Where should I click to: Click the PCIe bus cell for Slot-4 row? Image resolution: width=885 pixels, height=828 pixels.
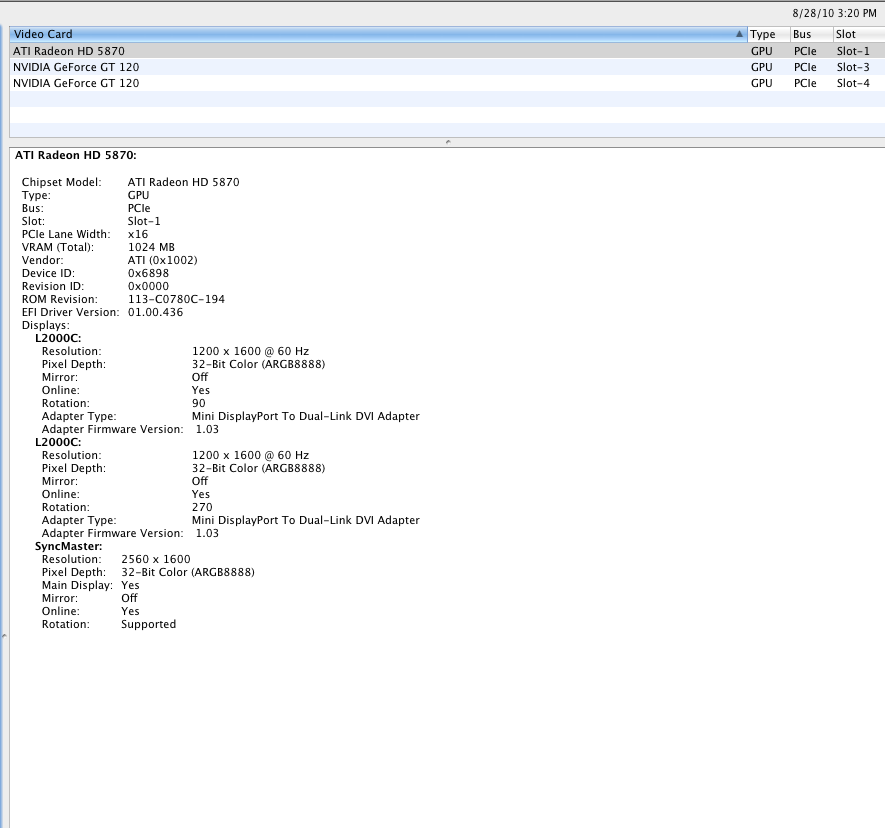(805, 83)
